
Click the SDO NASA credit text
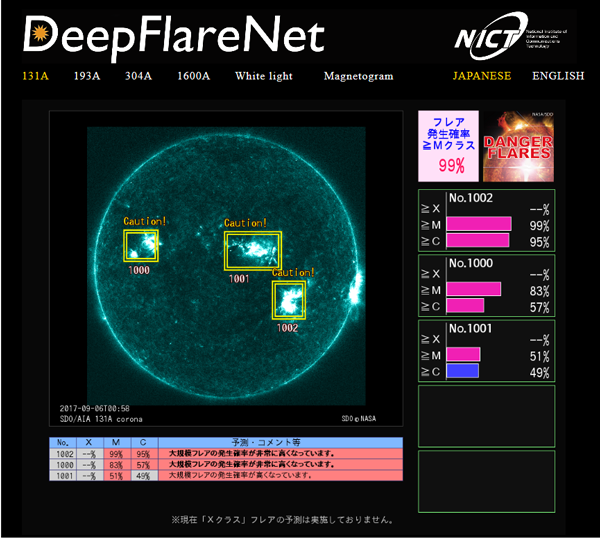(x=359, y=419)
